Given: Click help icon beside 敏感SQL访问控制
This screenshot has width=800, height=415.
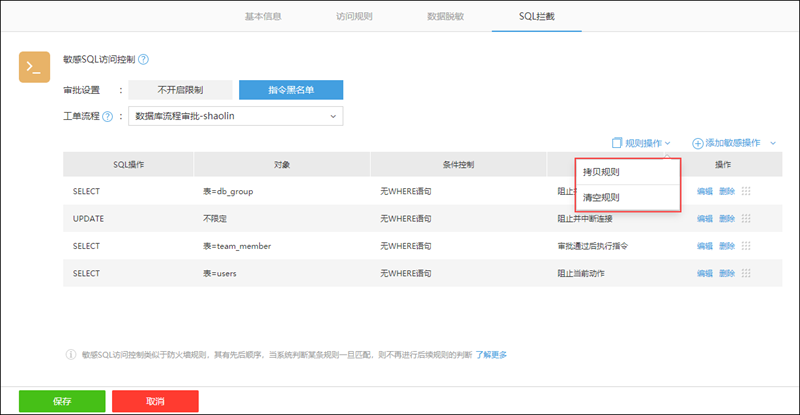Looking at the screenshot, I should 144,60.
